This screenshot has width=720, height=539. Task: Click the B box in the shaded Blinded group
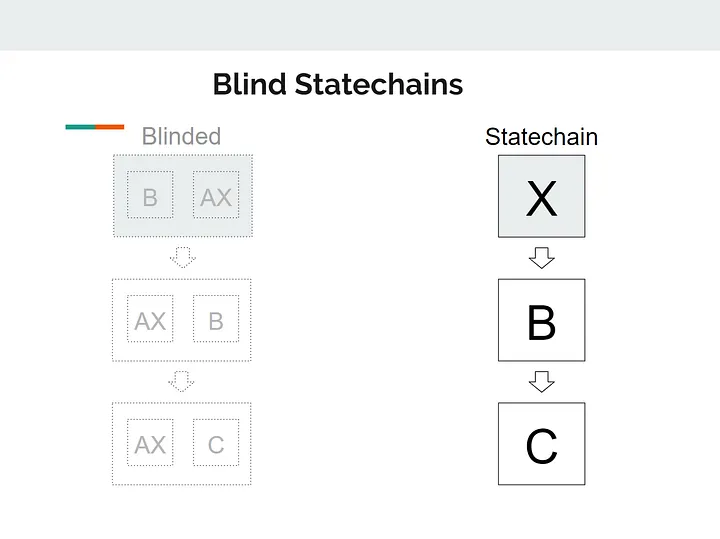(x=150, y=196)
